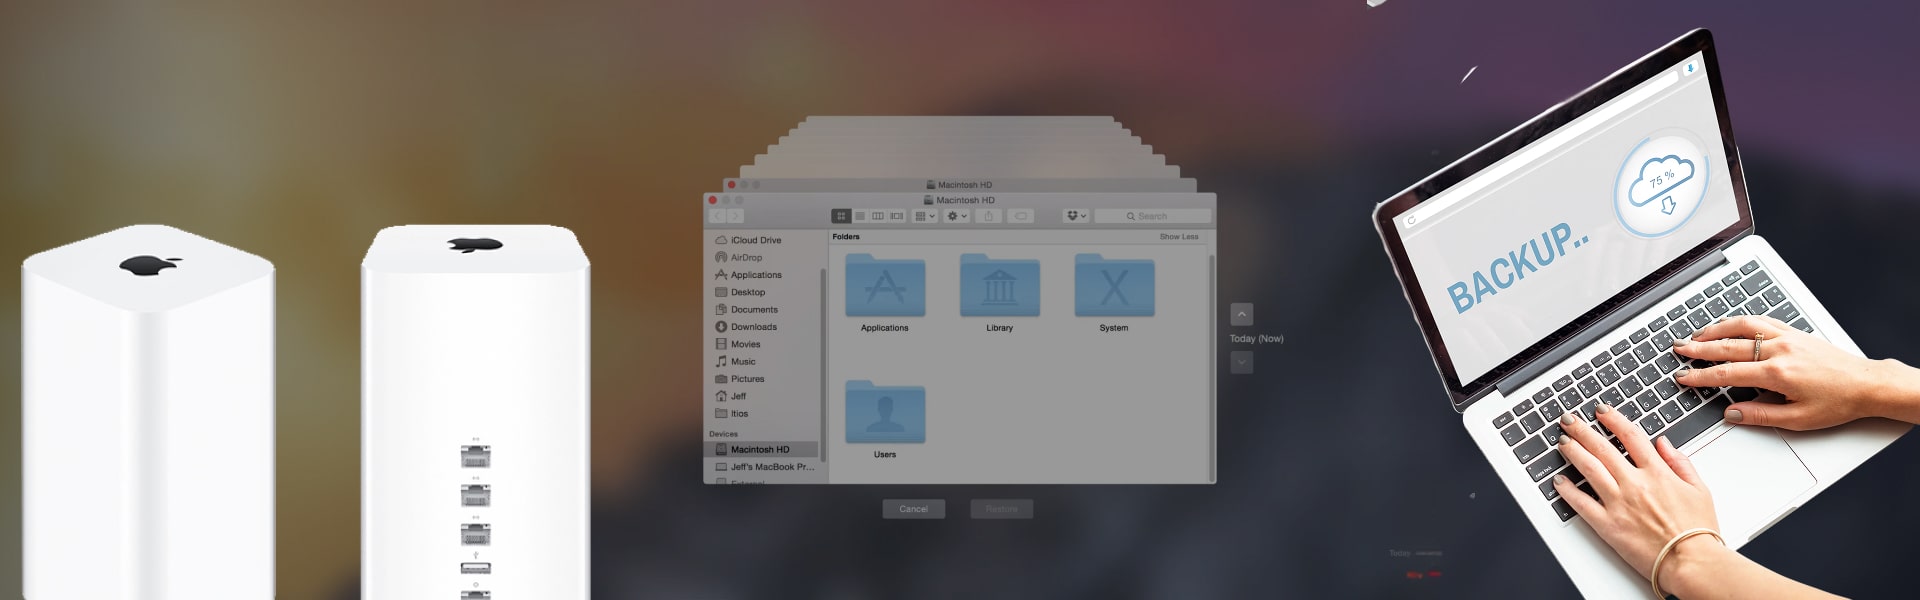This screenshot has width=1920, height=600.
Task: Open the System folder
Action: click(x=1114, y=287)
